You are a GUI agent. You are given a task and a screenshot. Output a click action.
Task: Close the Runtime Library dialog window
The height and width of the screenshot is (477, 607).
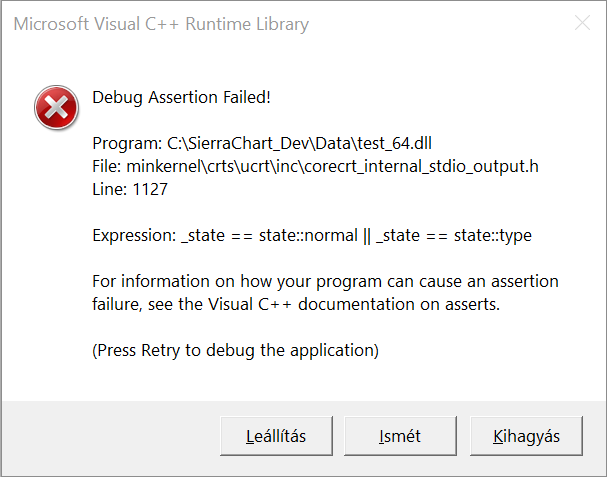tap(580, 24)
